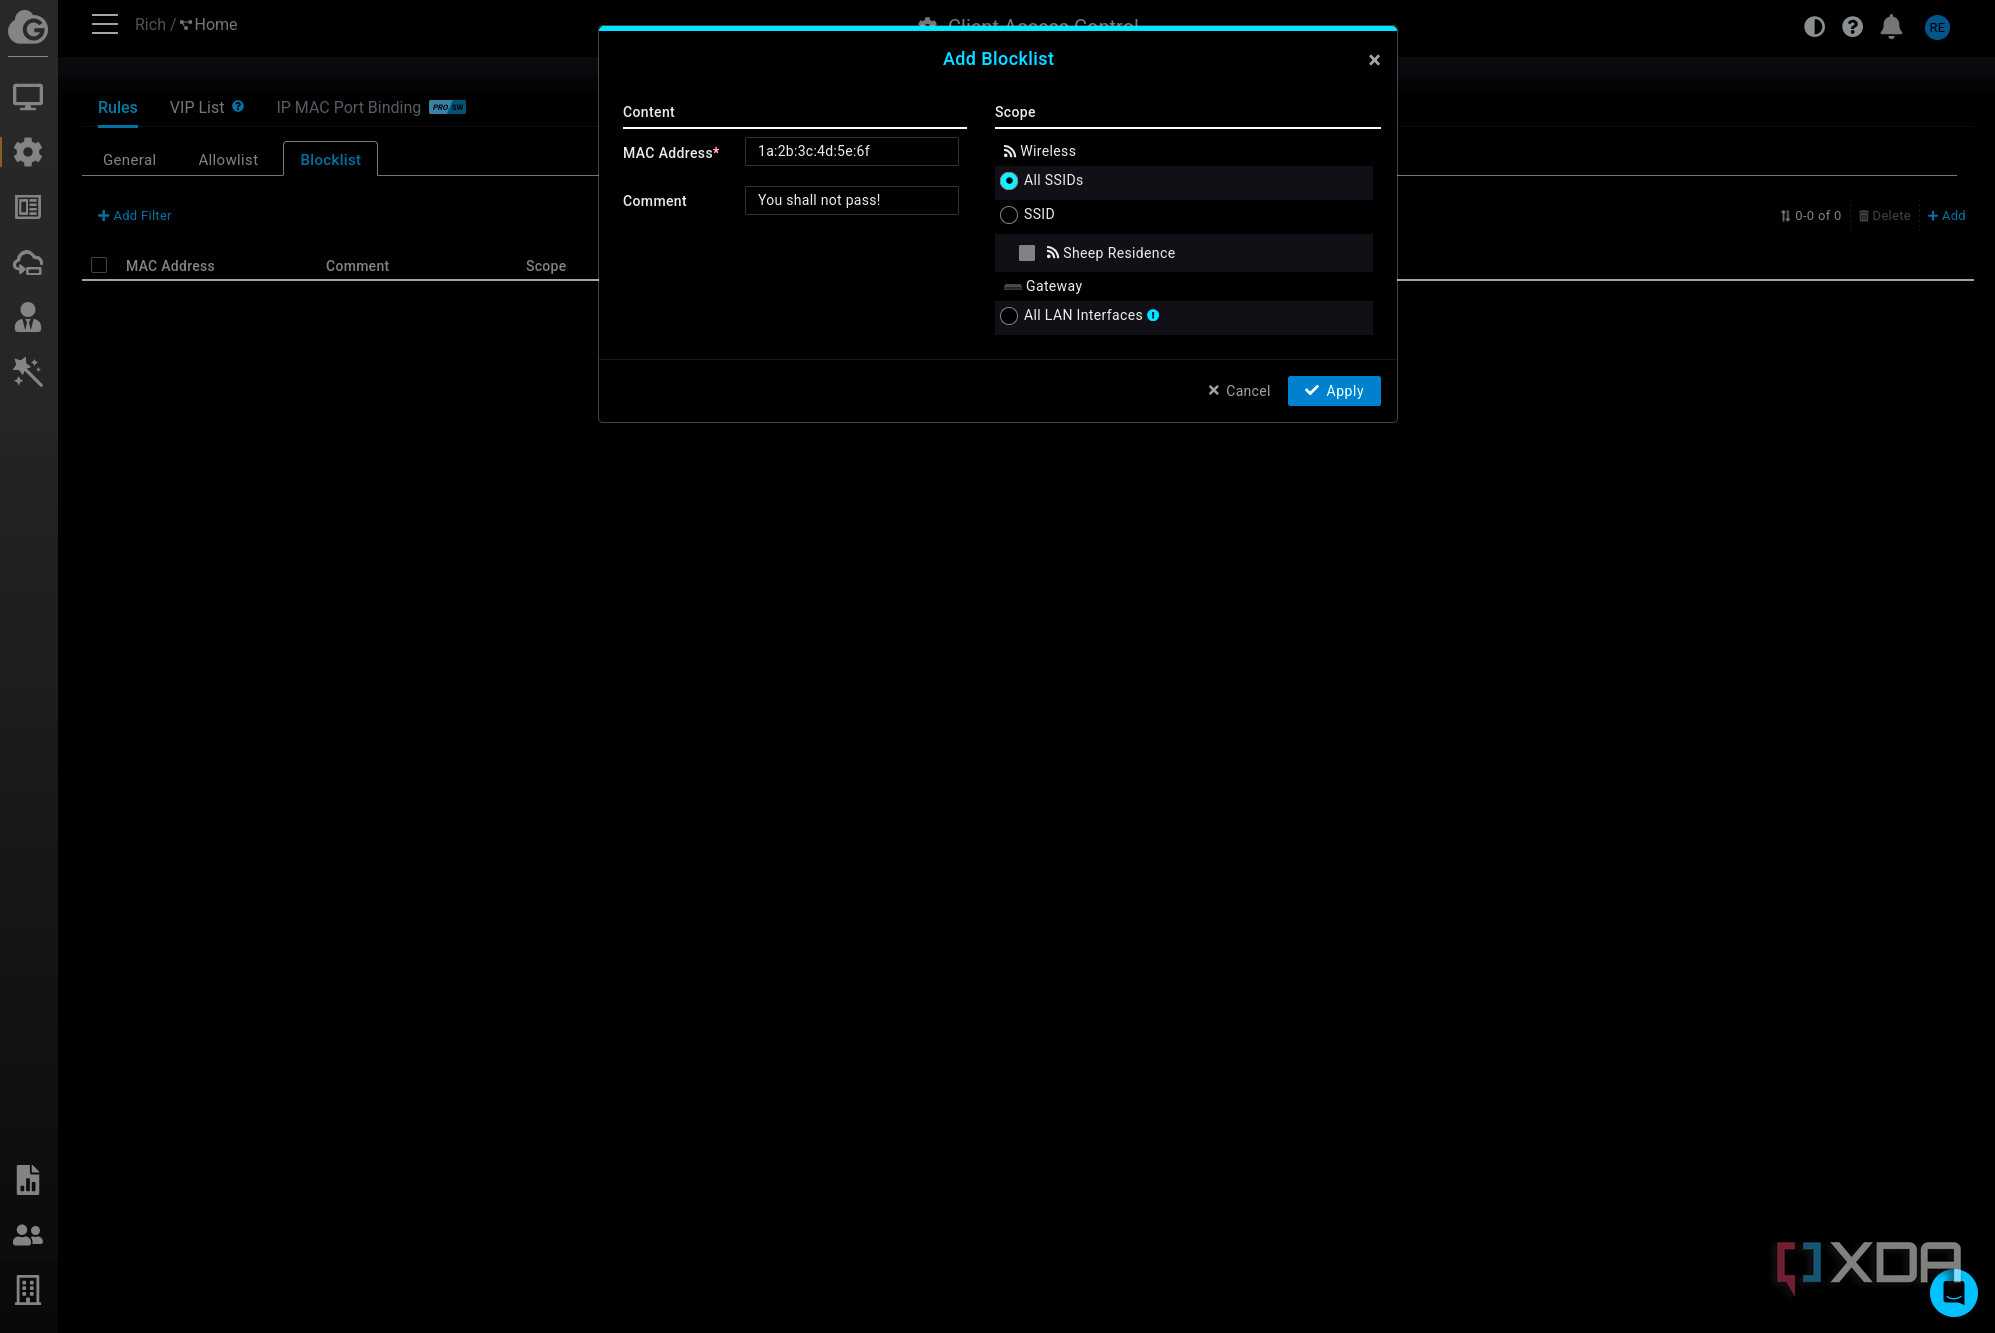Screen dimensions: 1995x1333
Task: Select the Blocklist sub-tab
Action: (x=330, y=160)
